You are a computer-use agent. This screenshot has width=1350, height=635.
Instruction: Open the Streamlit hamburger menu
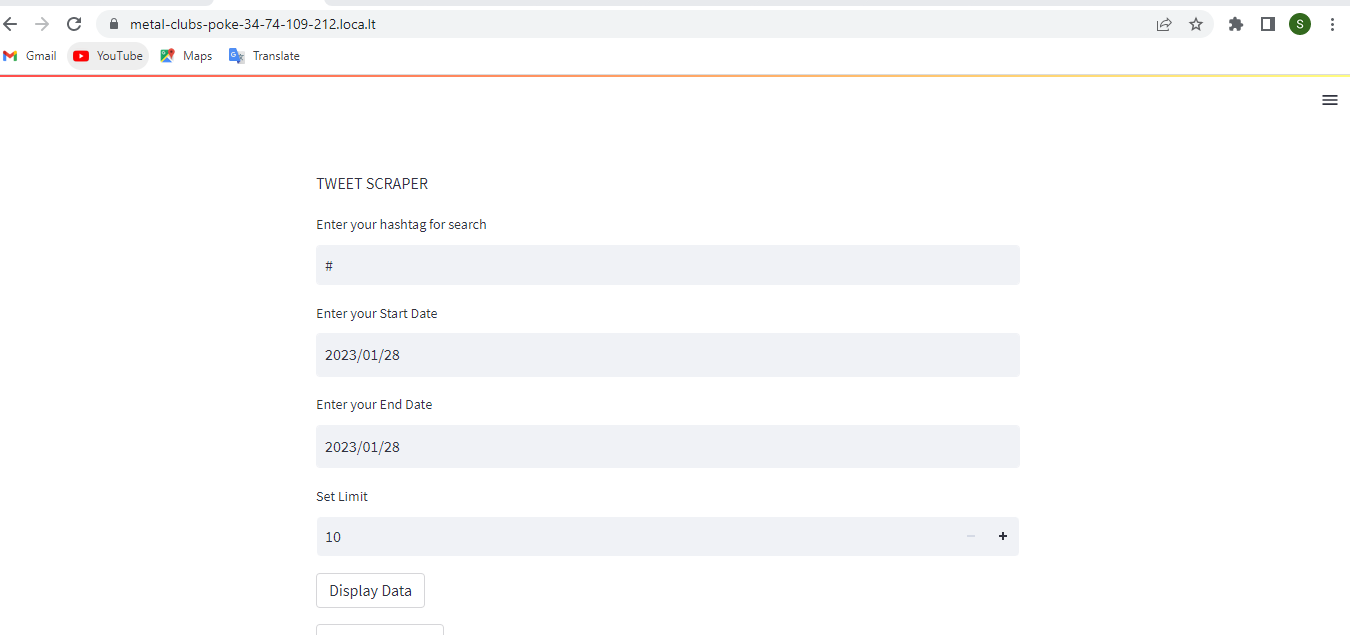[x=1330, y=100]
